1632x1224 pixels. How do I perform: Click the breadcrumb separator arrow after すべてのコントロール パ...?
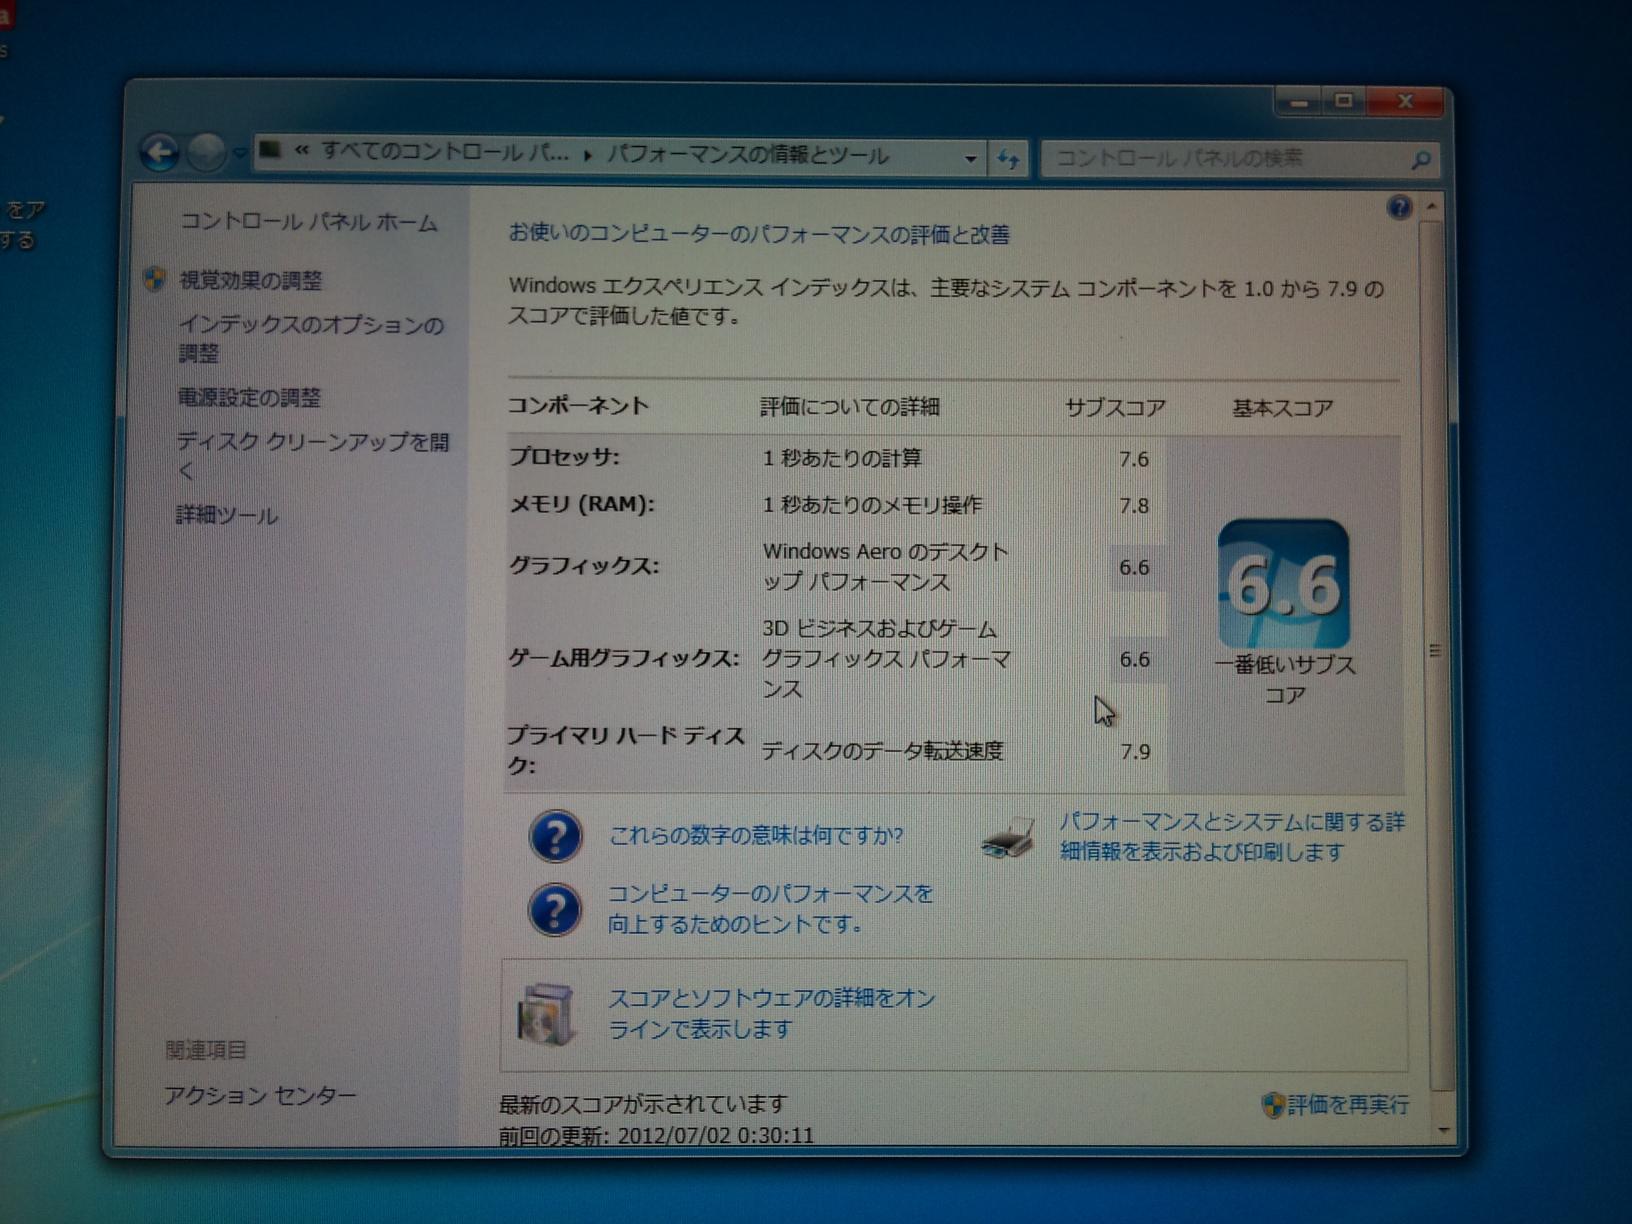point(588,155)
